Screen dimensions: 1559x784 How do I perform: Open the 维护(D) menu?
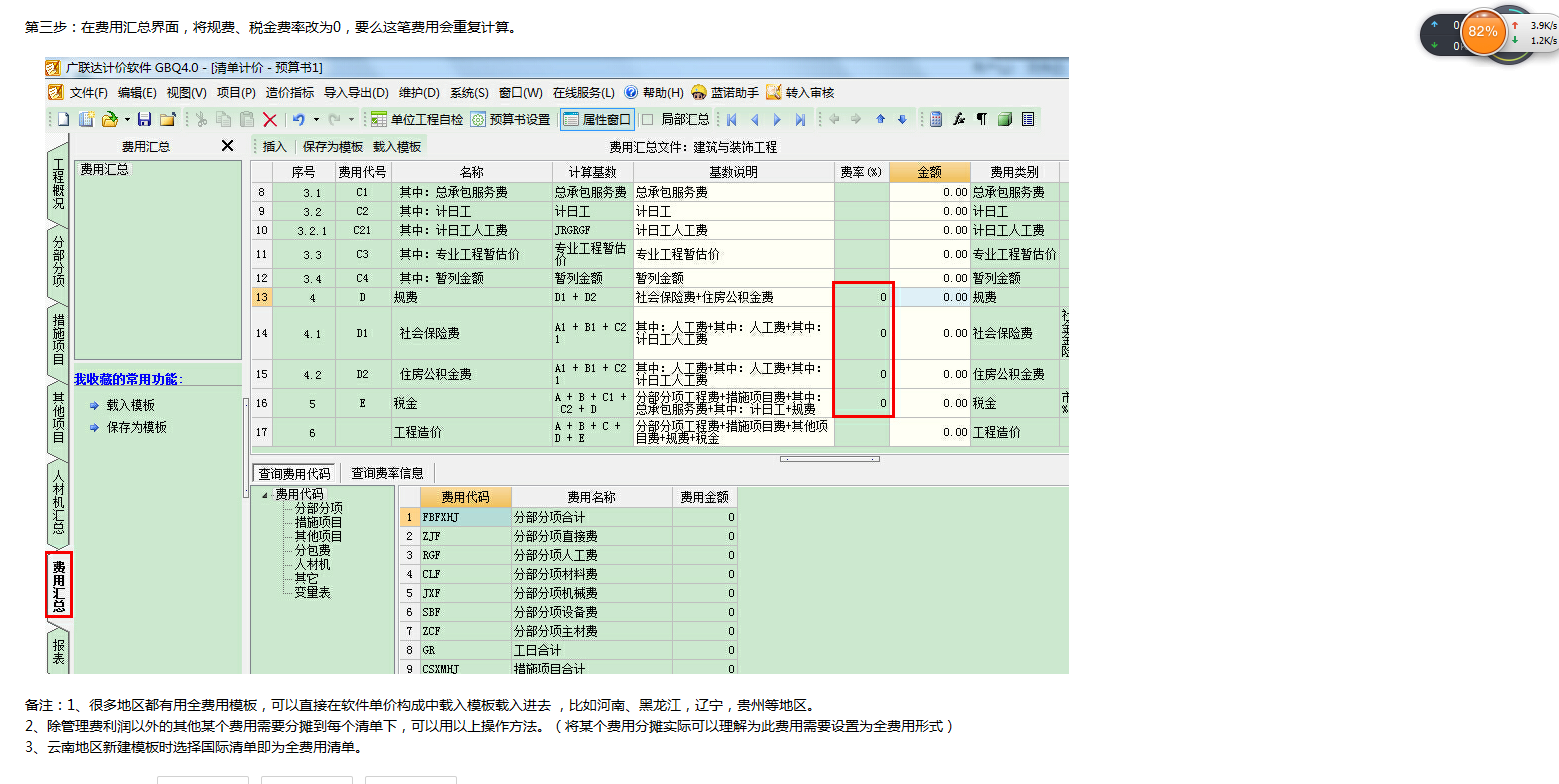[419, 93]
